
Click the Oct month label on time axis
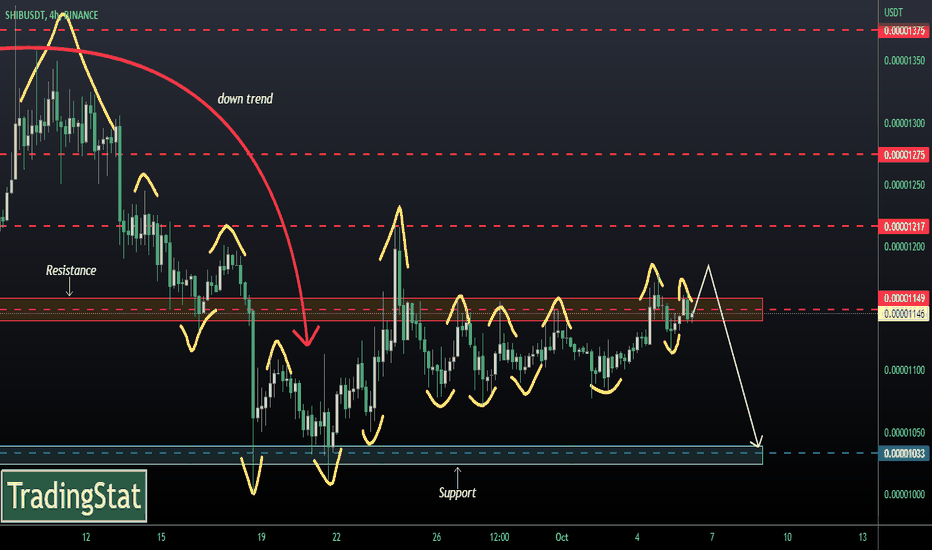click(x=562, y=538)
